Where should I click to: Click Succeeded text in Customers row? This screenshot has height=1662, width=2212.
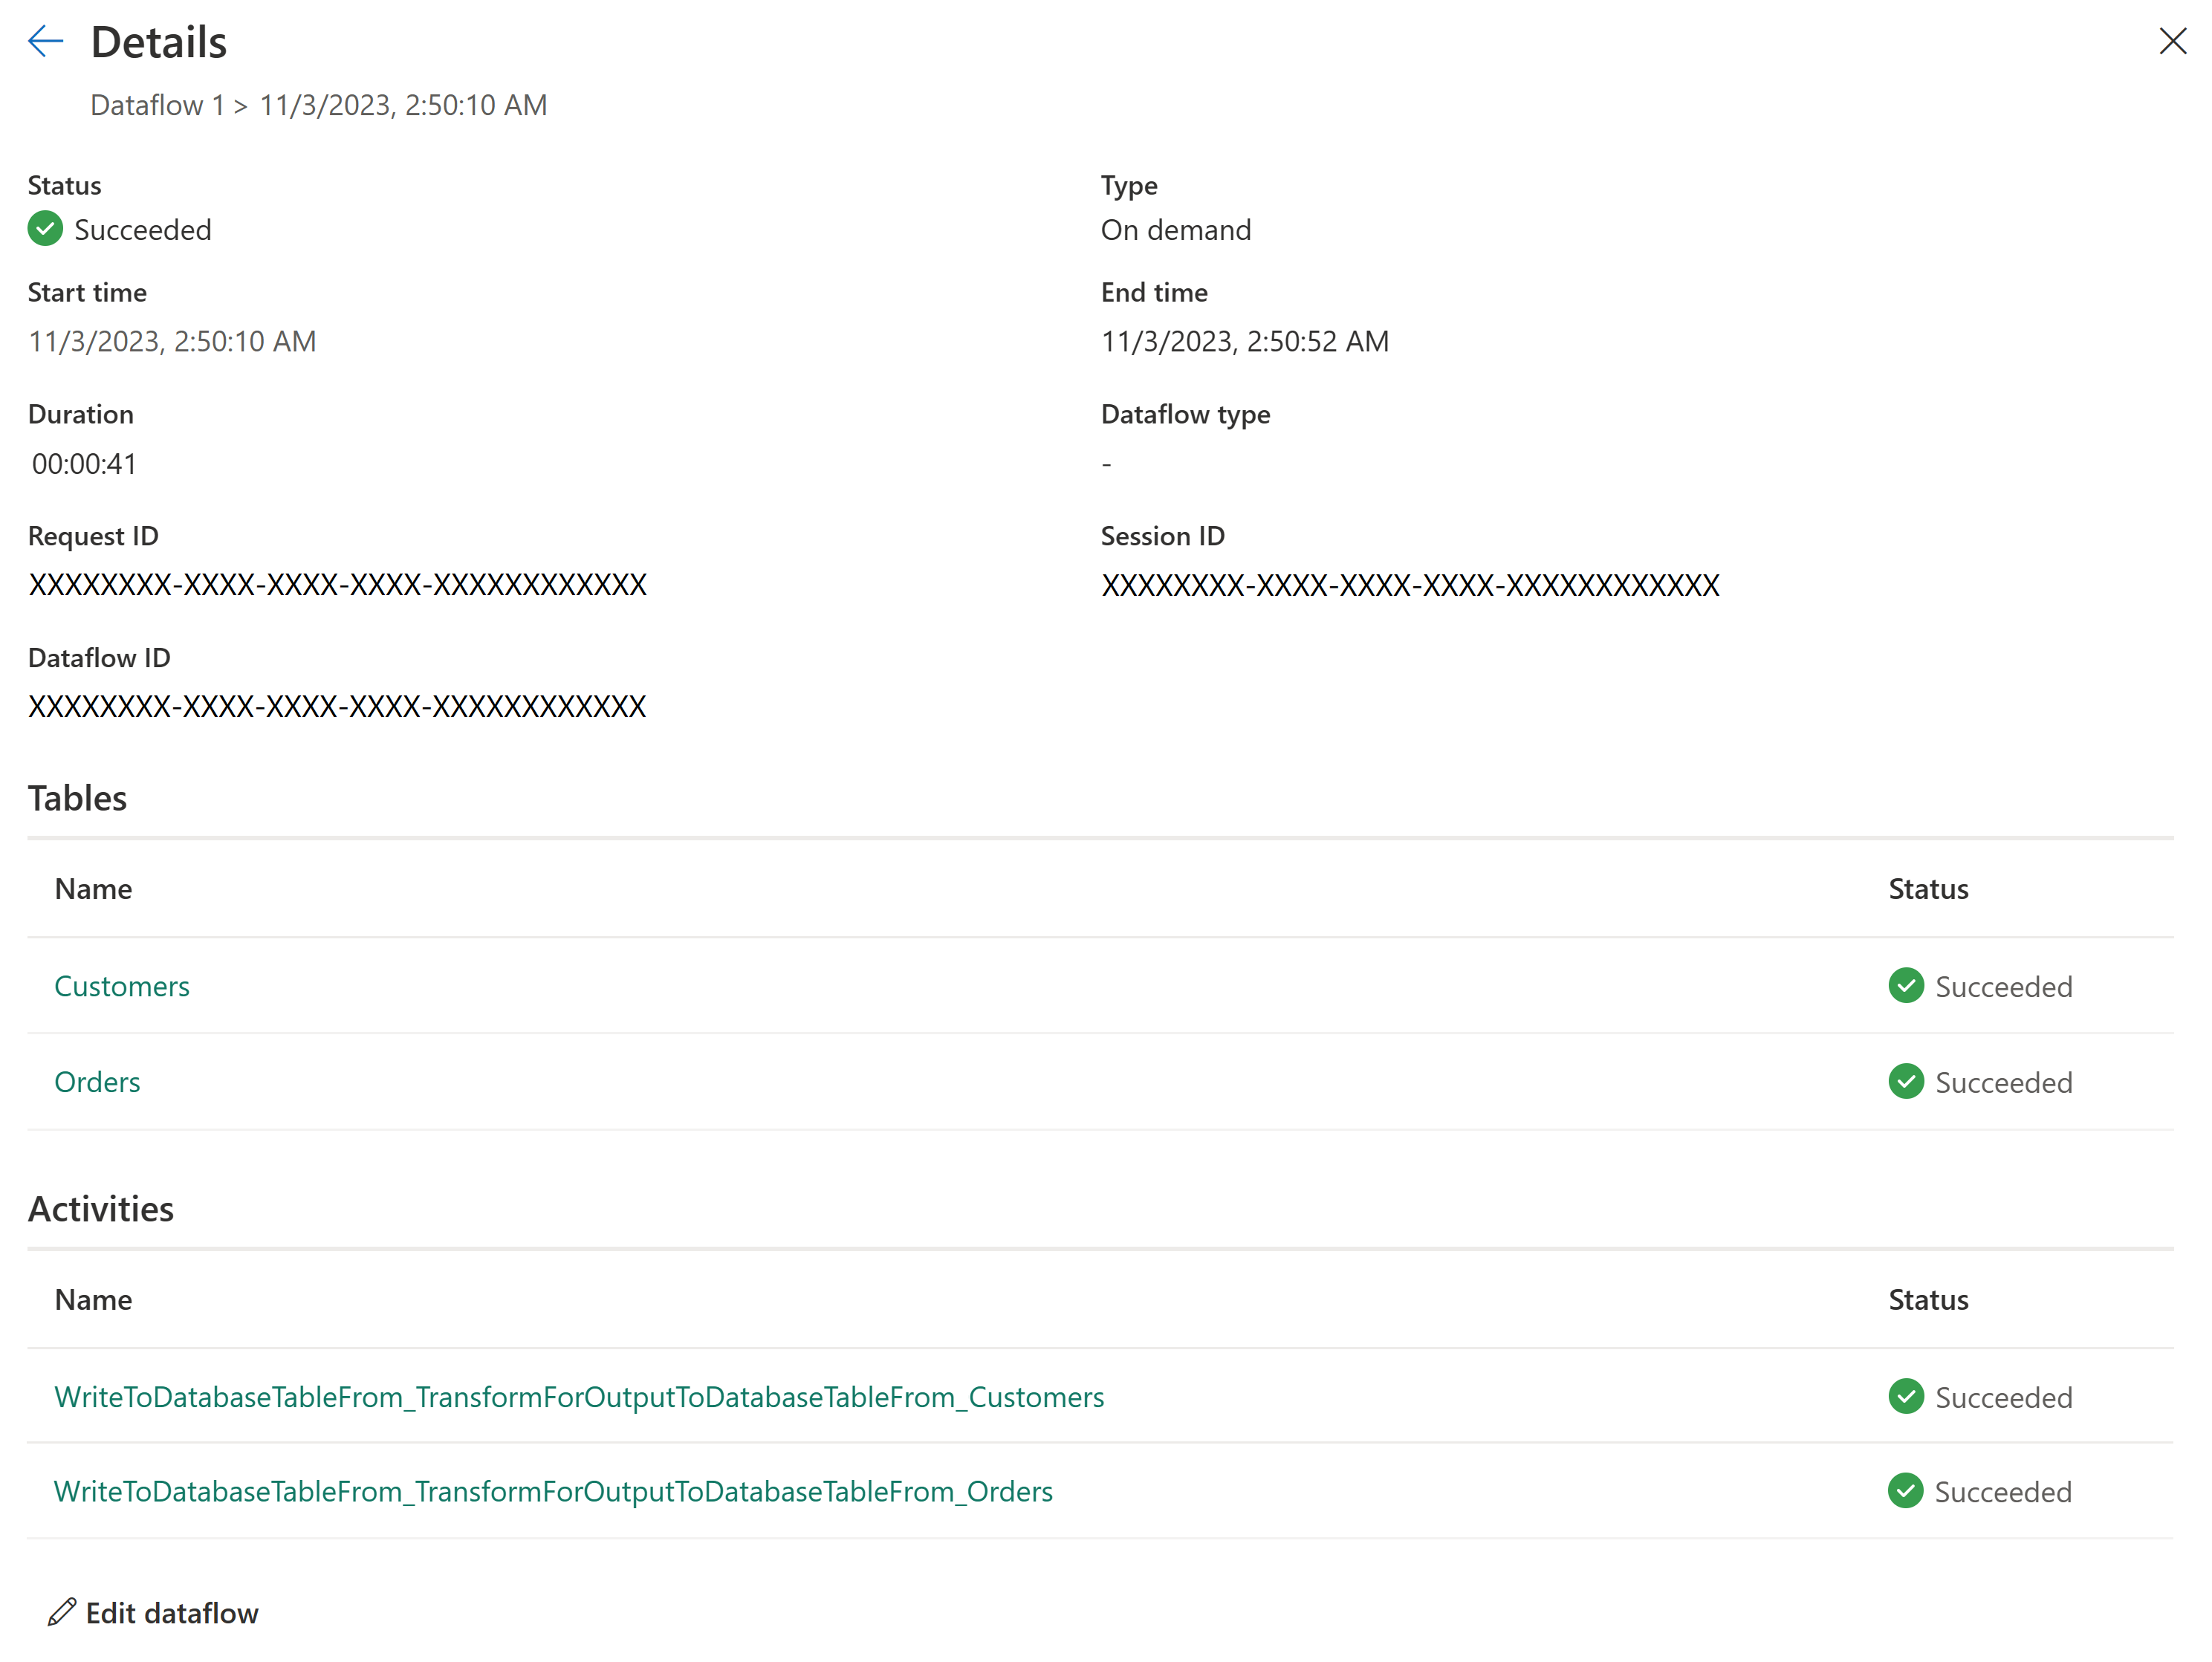point(2004,987)
